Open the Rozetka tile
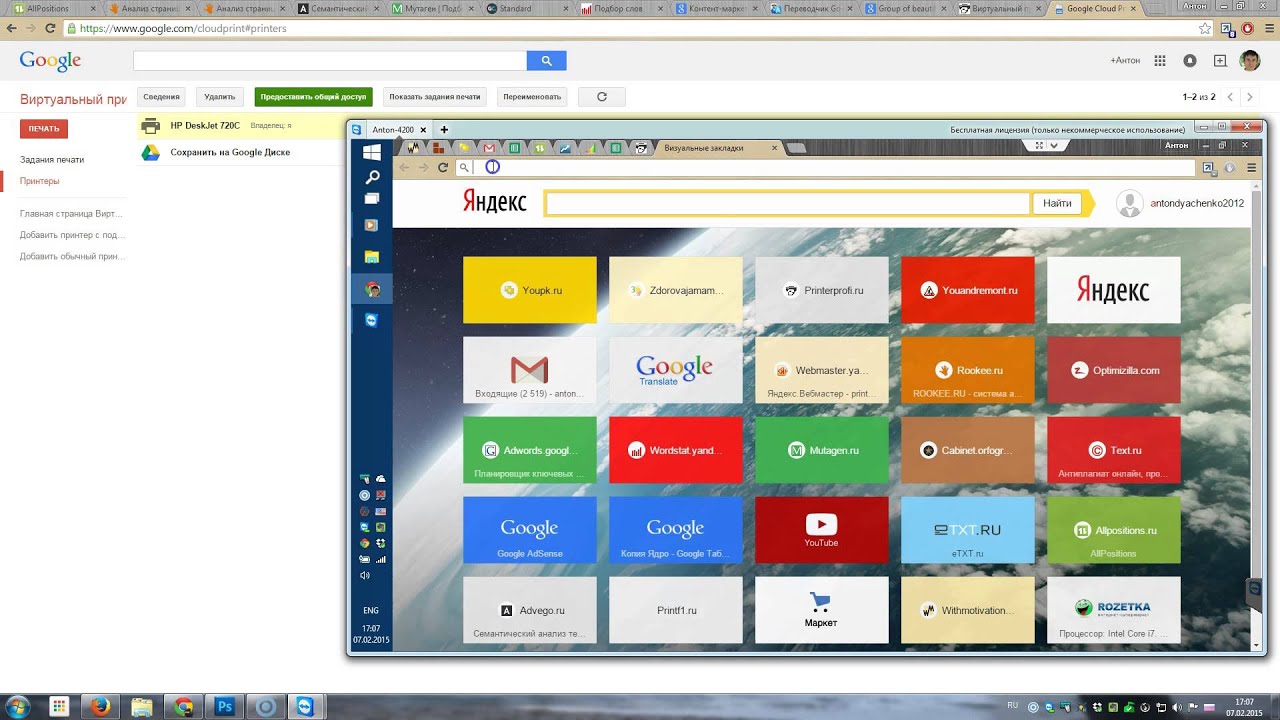The width and height of the screenshot is (1280, 720). click(x=1113, y=609)
